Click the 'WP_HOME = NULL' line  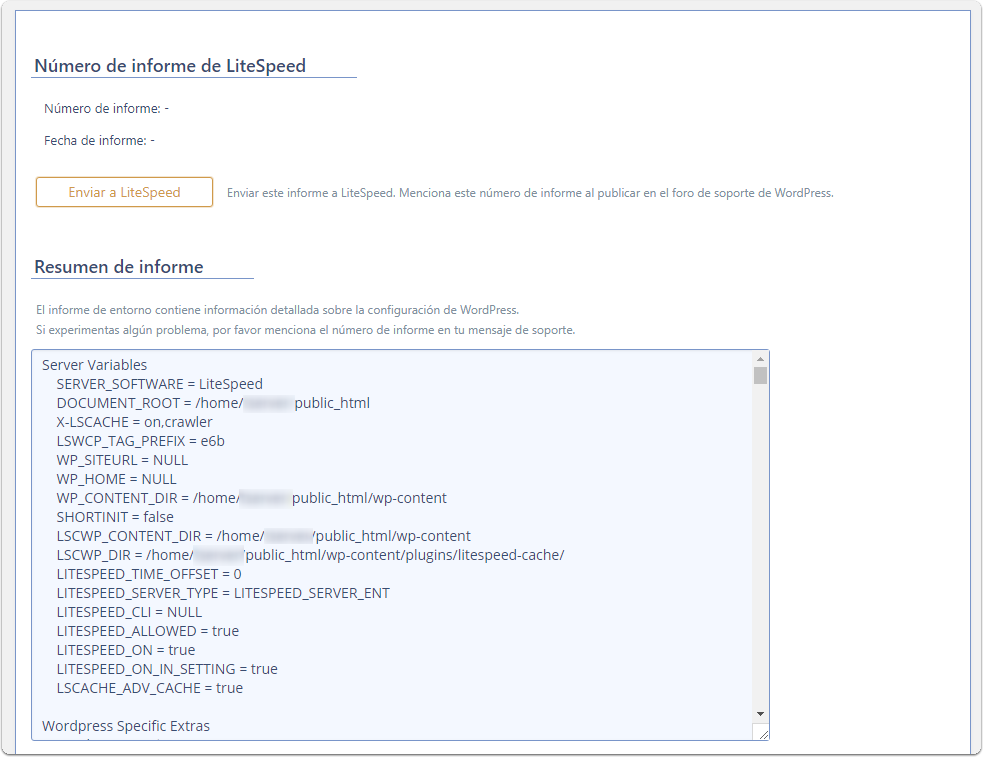point(117,479)
